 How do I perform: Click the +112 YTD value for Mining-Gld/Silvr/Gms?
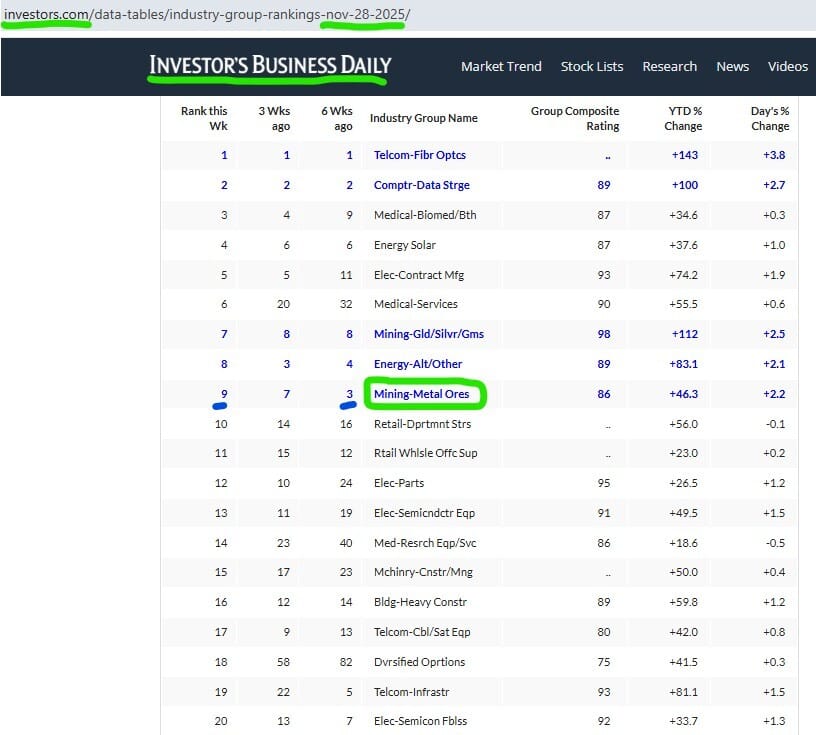tap(685, 334)
